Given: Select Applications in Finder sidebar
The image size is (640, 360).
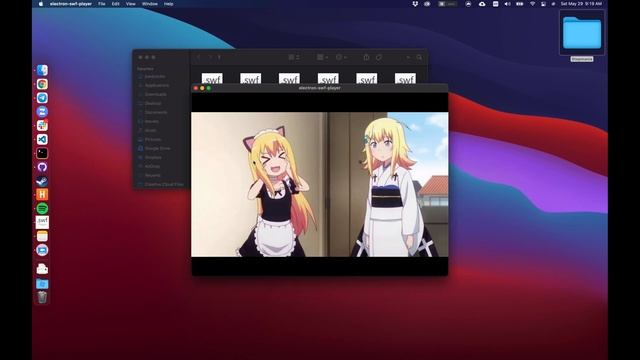Looking at the screenshot, I should [x=157, y=85].
